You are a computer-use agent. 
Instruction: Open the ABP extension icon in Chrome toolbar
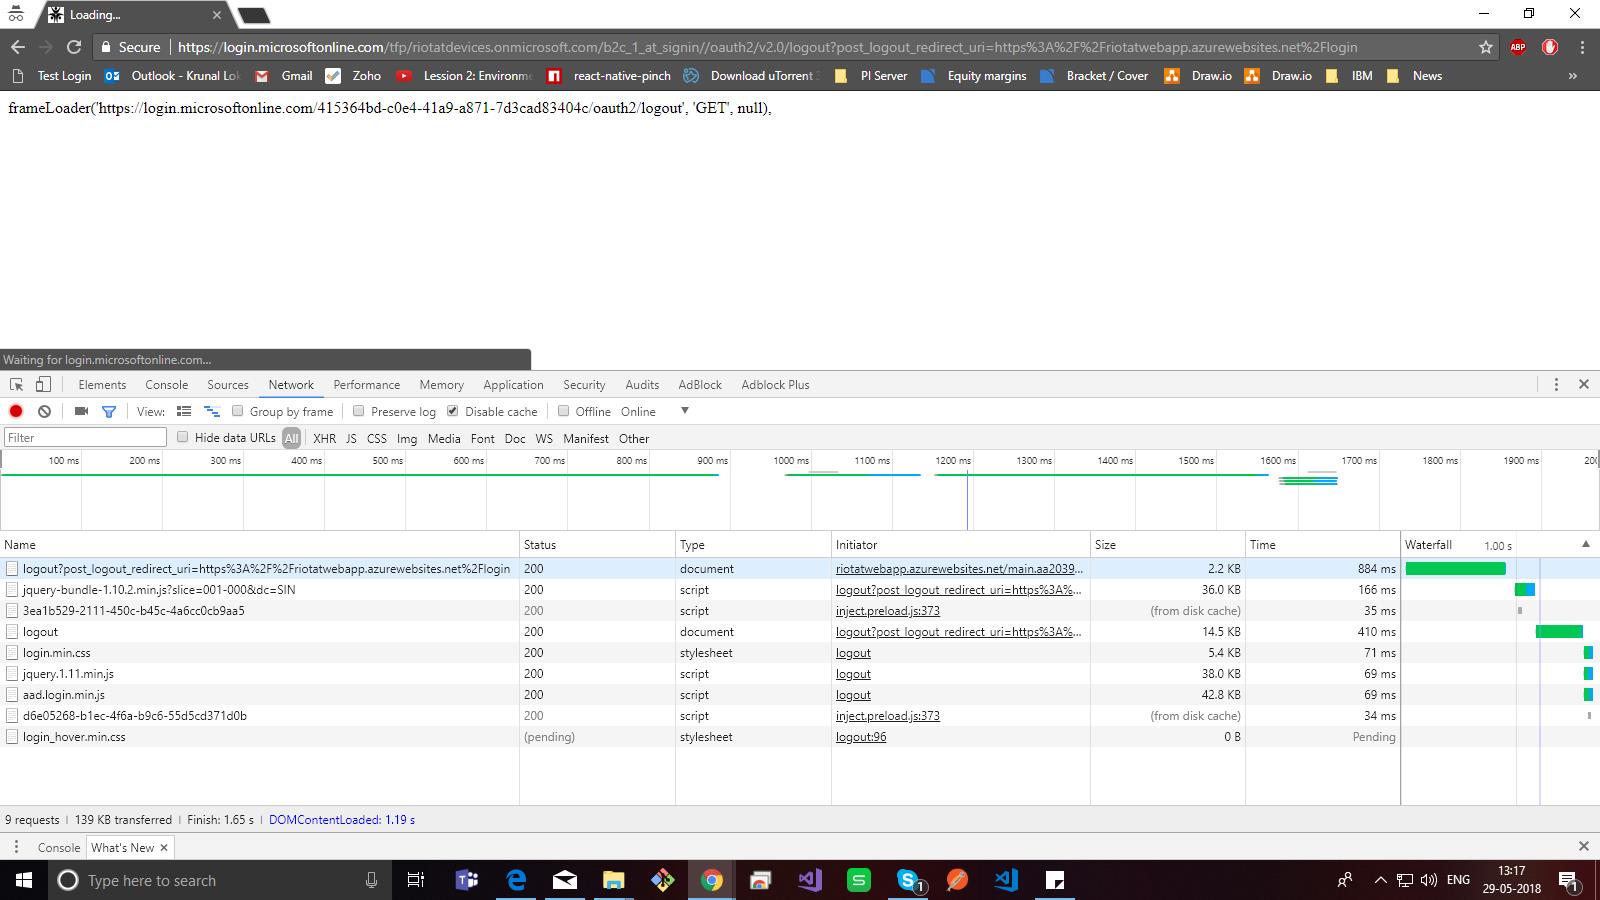pyautogui.click(x=1518, y=46)
